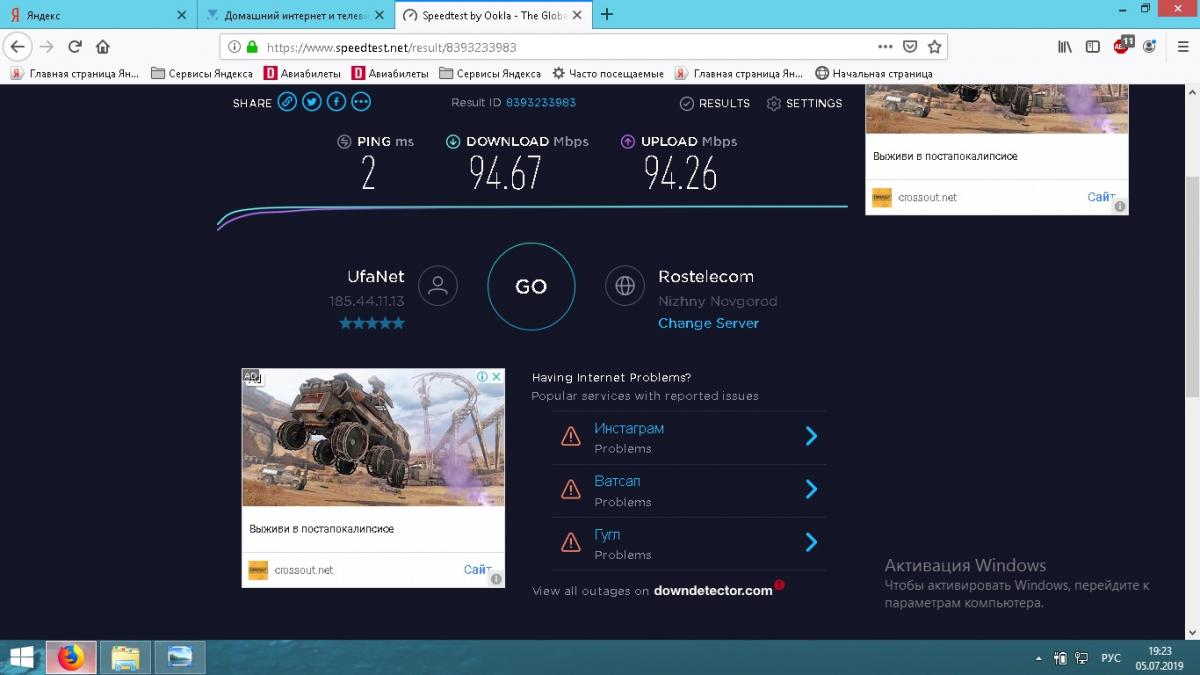Screen dimensions: 1200x675
Task: Open the taskbar clock and date
Action: (x=1160, y=657)
